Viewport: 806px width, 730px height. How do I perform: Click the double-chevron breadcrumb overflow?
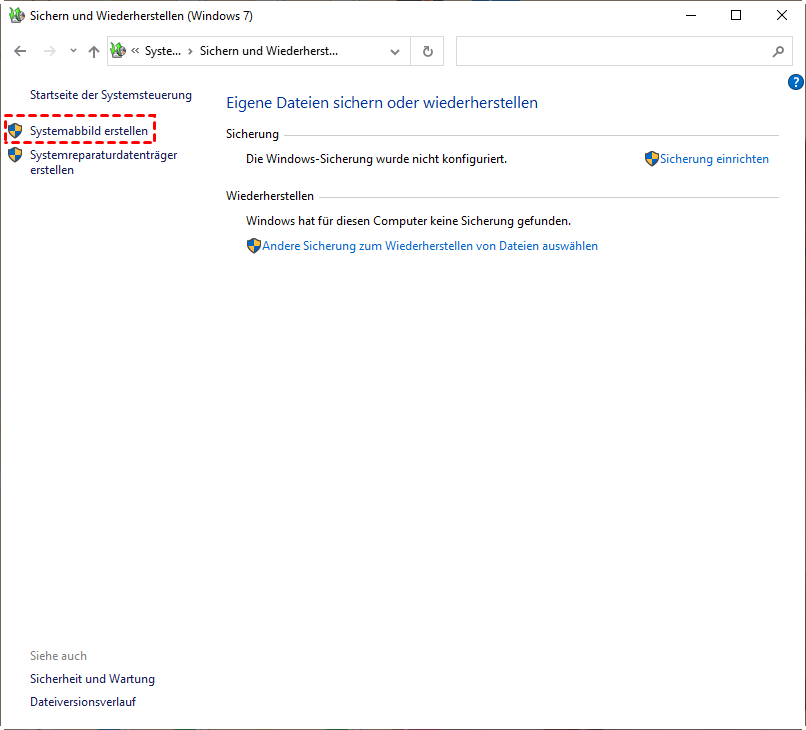click(135, 50)
